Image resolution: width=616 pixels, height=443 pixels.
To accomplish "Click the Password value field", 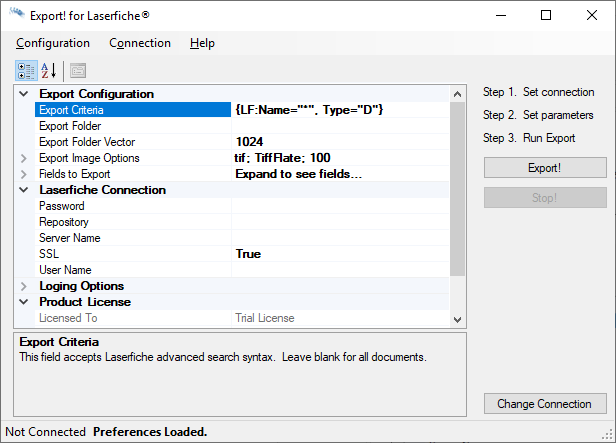I will click(340, 206).
